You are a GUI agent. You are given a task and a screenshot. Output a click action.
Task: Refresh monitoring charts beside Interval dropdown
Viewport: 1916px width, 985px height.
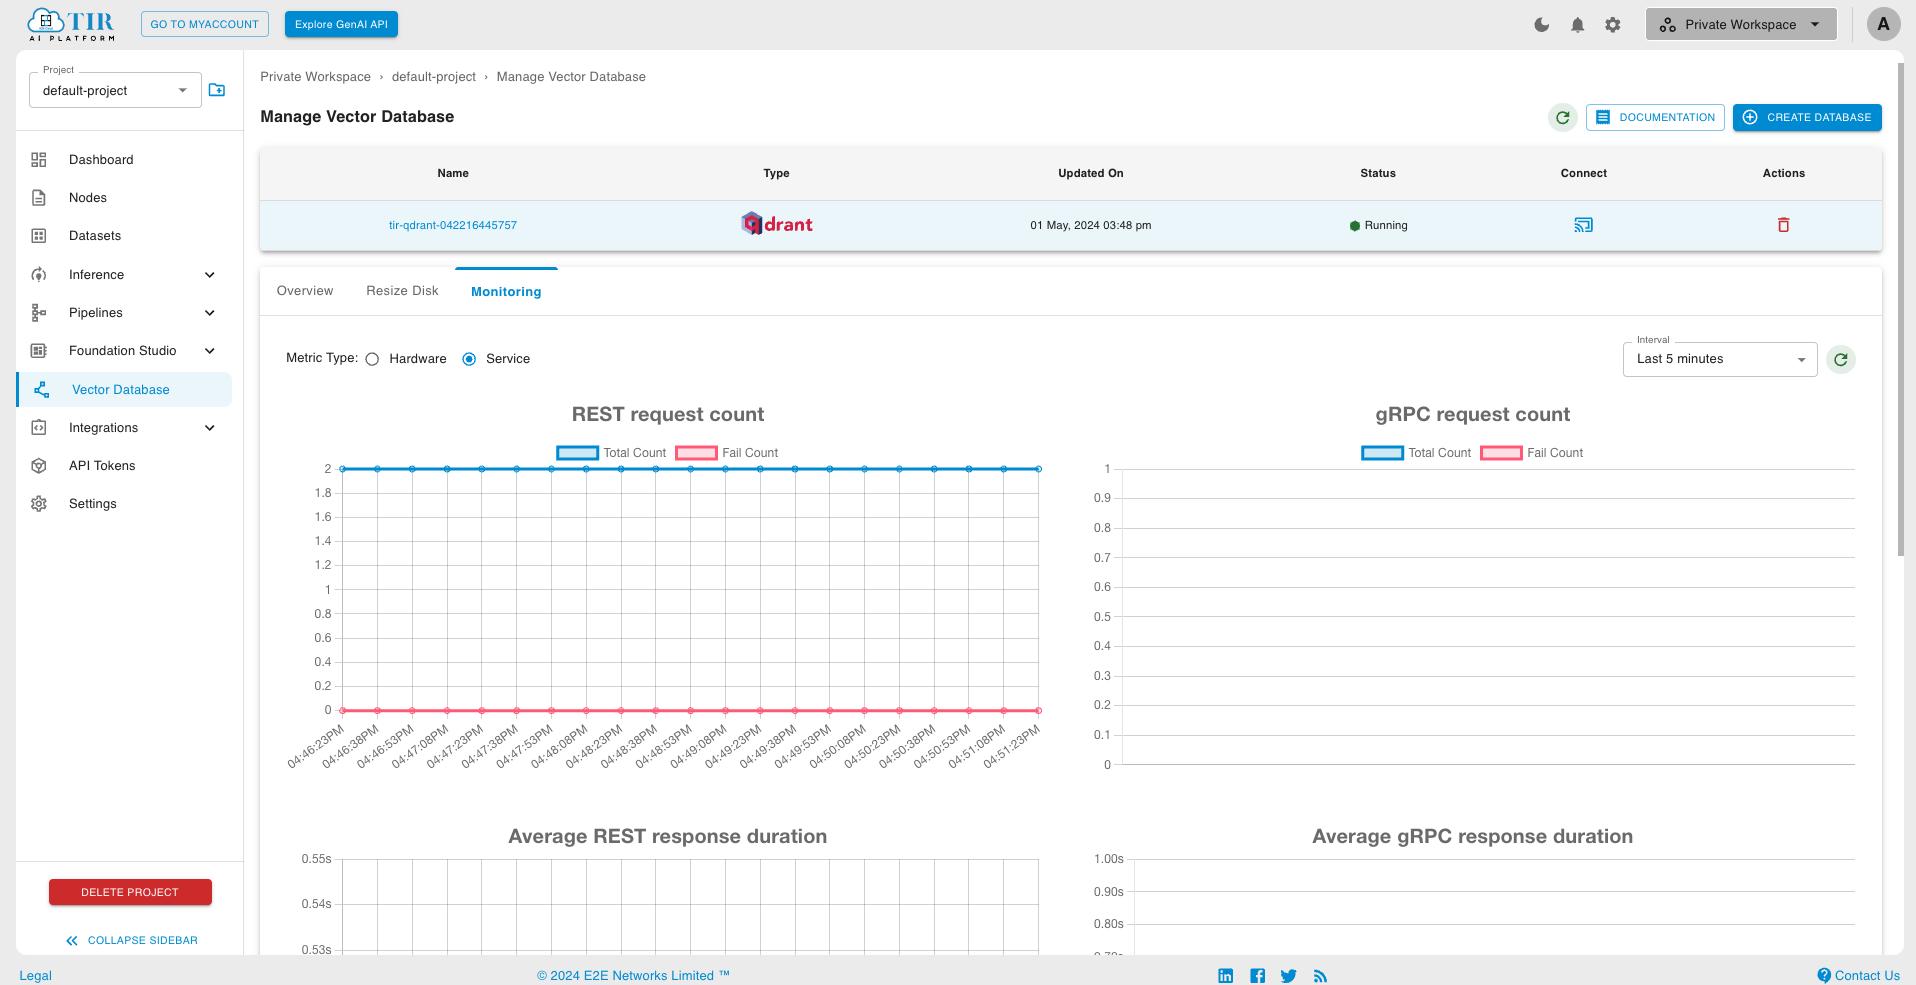click(1840, 359)
